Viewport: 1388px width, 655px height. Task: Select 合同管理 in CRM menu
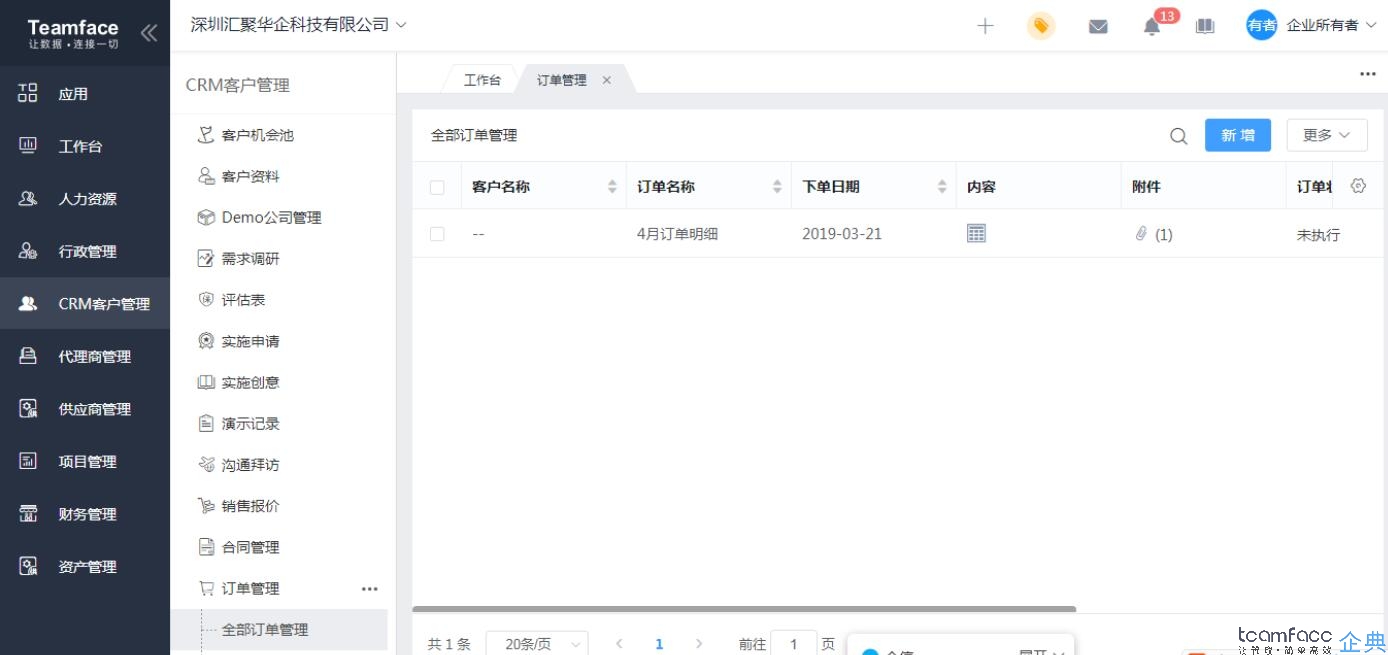coord(250,547)
